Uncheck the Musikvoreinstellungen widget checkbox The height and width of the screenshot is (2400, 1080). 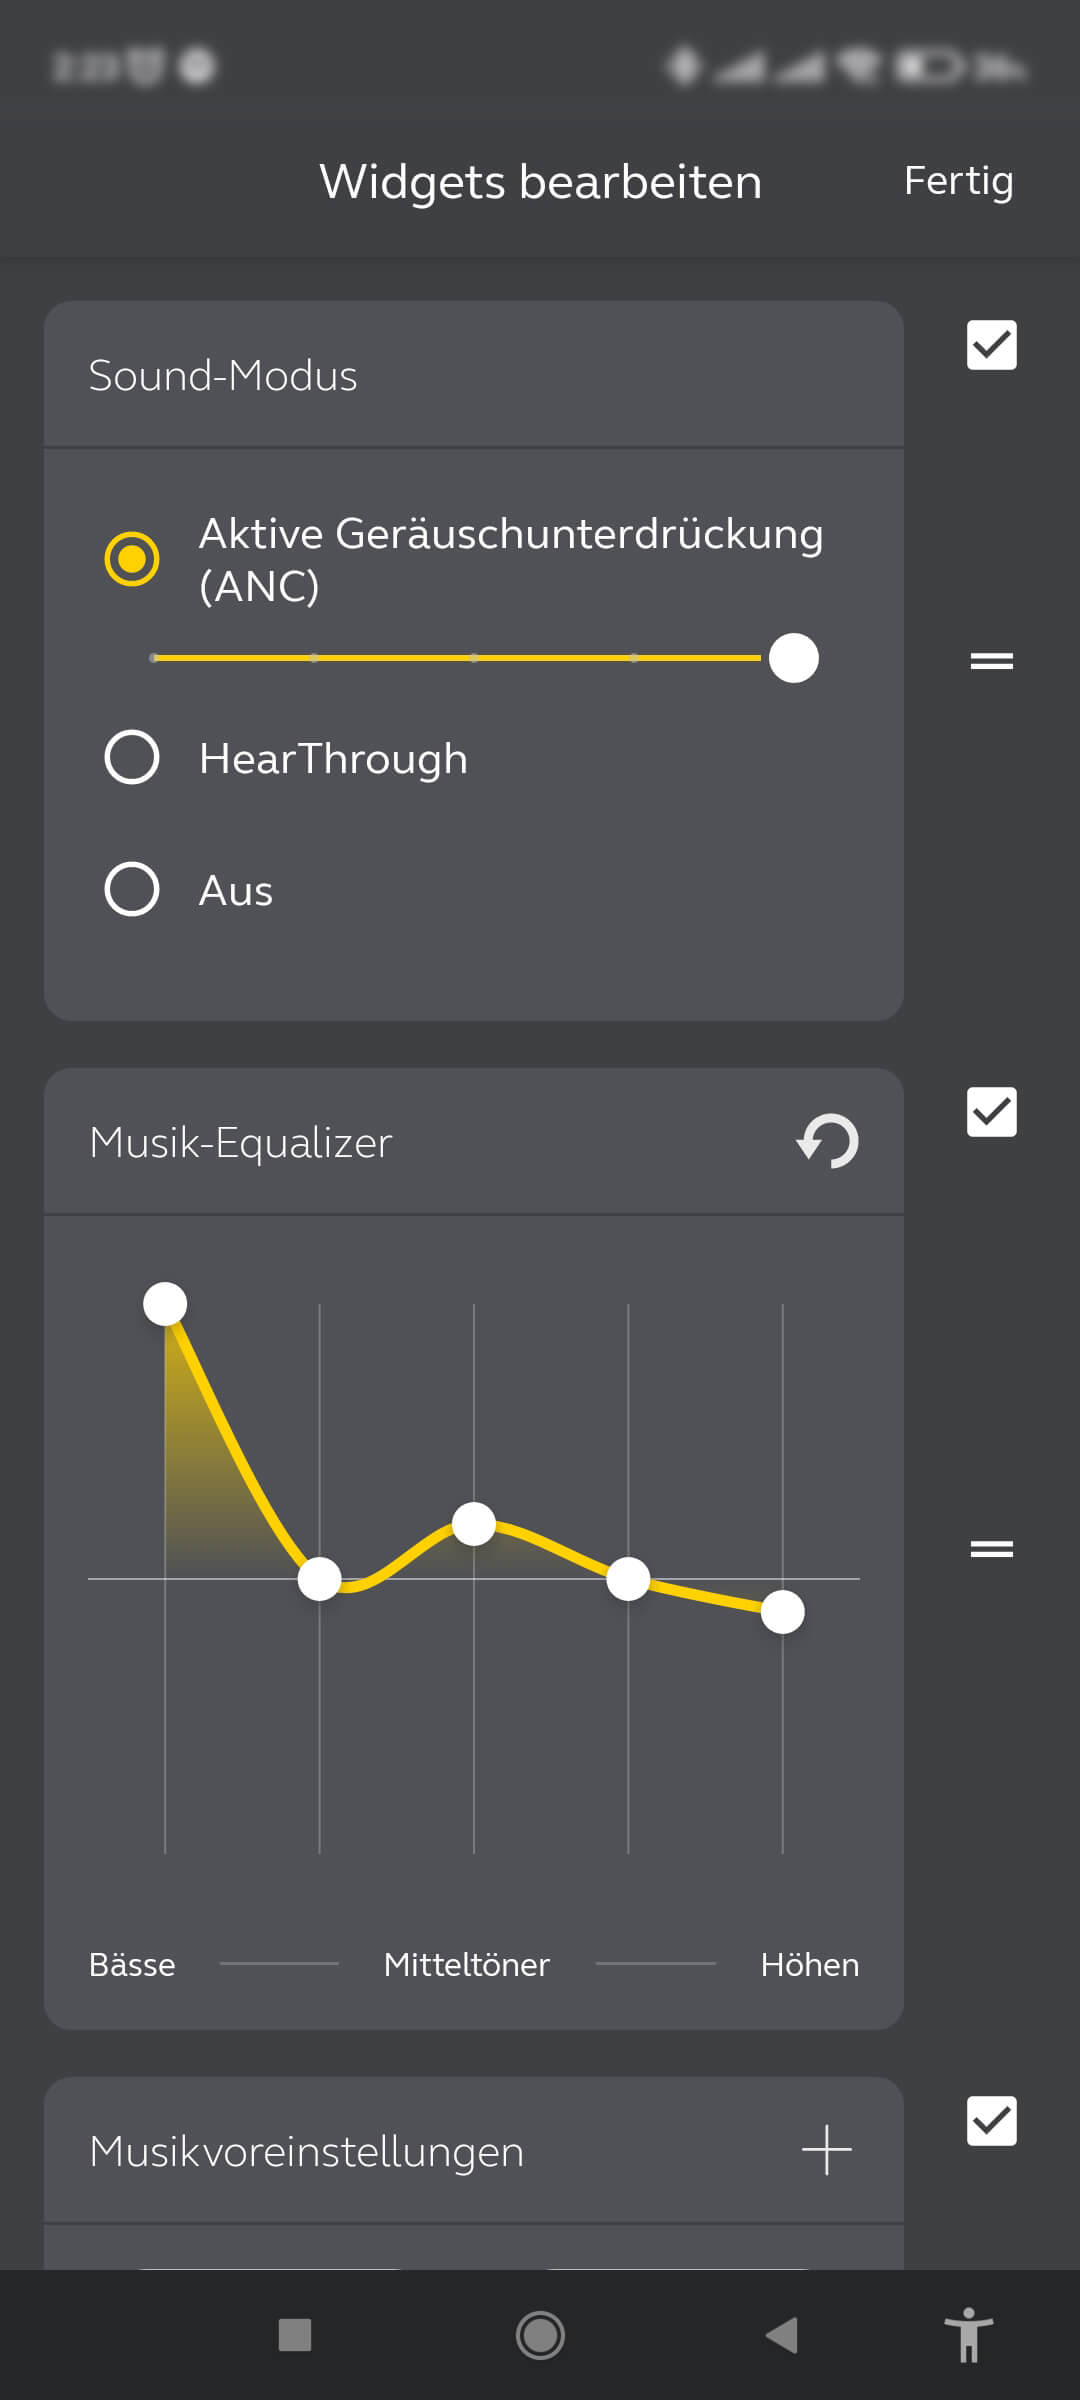tap(991, 2121)
